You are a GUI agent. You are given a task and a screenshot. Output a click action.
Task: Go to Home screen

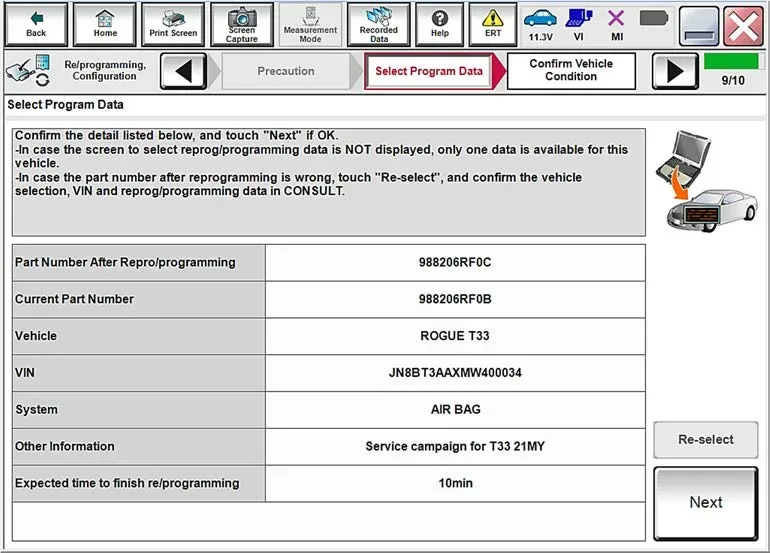coord(105,24)
